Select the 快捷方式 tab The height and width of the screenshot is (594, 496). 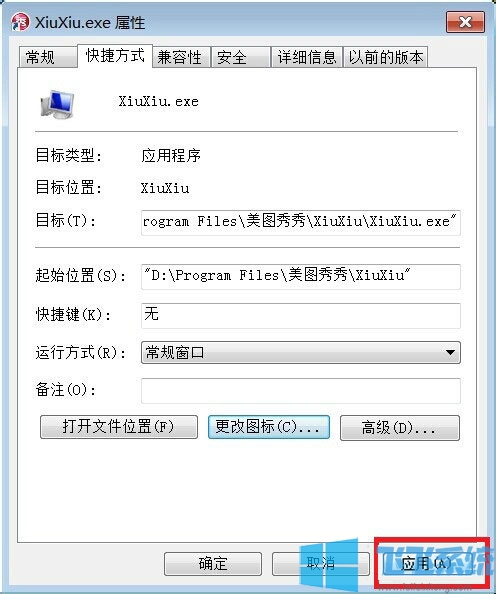[x=115, y=56]
